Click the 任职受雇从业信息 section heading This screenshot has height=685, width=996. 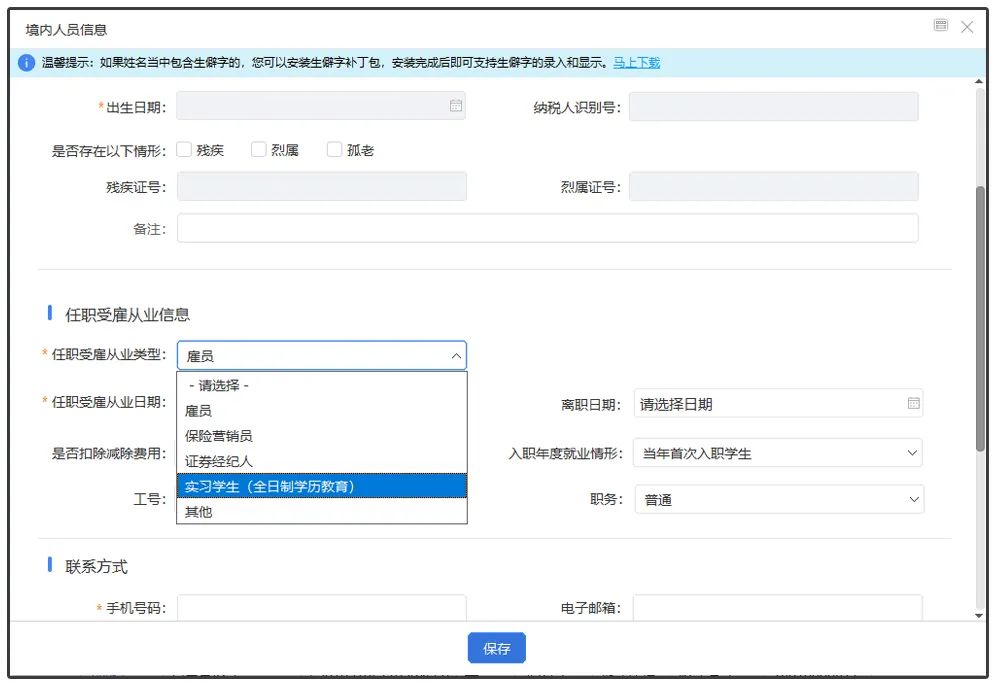pyautogui.click(x=127, y=315)
